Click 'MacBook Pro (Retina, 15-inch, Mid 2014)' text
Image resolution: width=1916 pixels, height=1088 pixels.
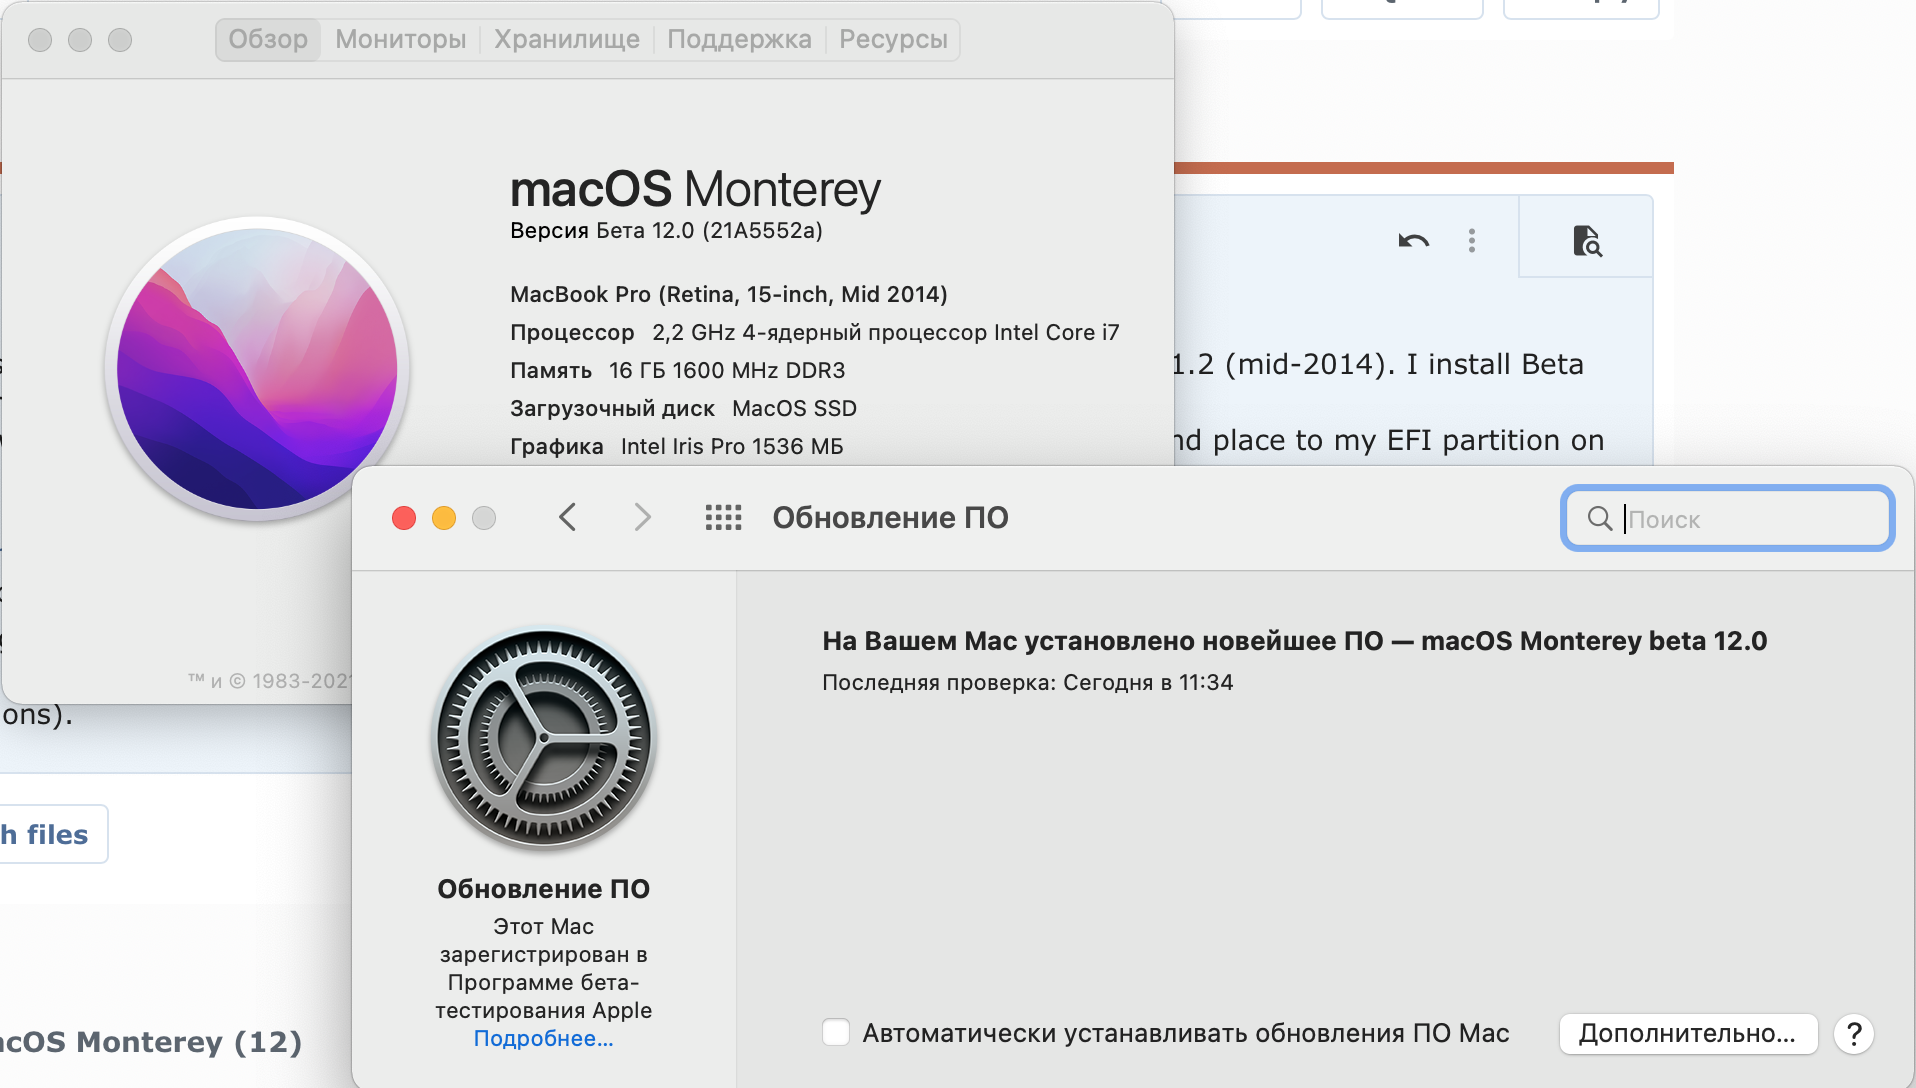pos(729,294)
